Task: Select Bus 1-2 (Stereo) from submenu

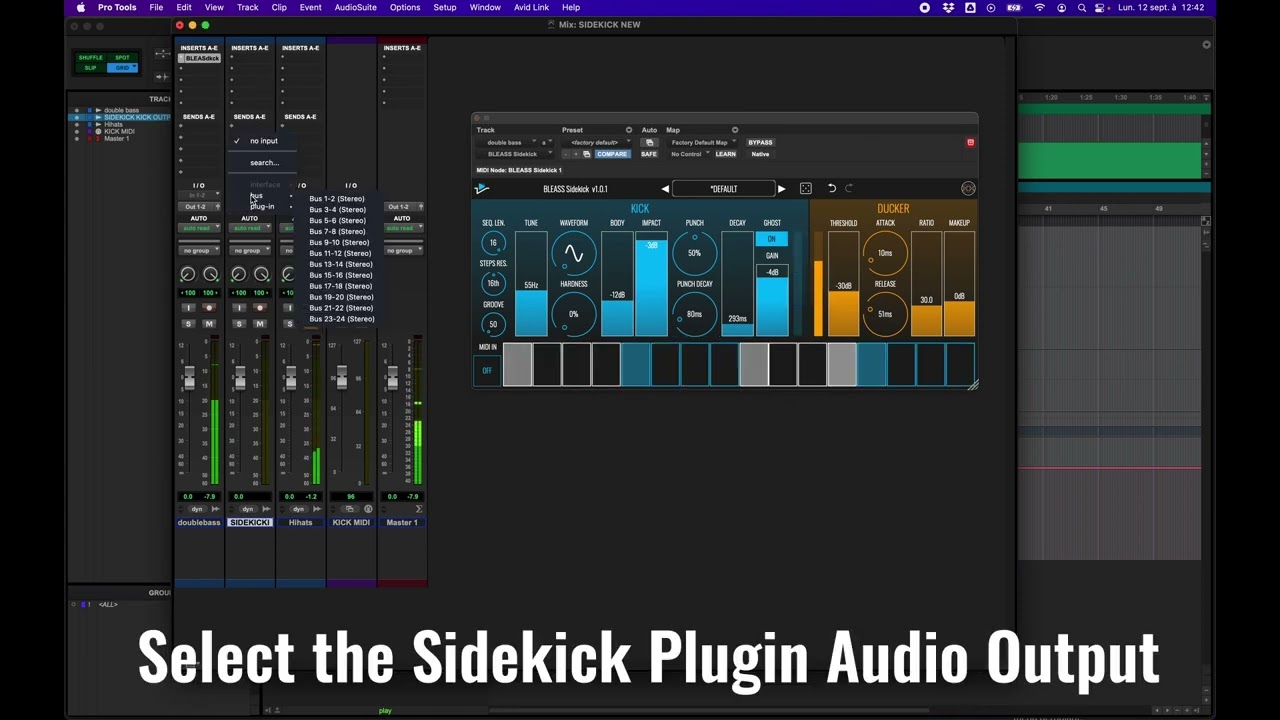Action: 337,199
